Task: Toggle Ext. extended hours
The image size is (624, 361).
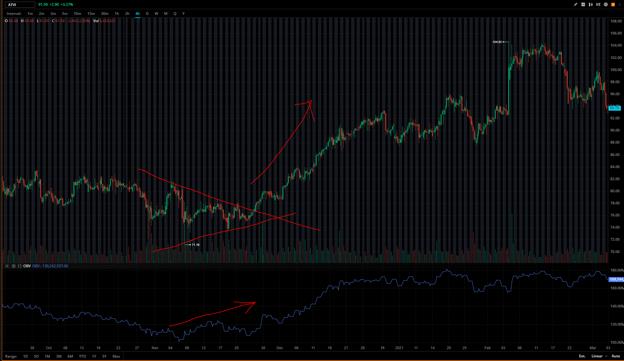Action: (x=582, y=356)
